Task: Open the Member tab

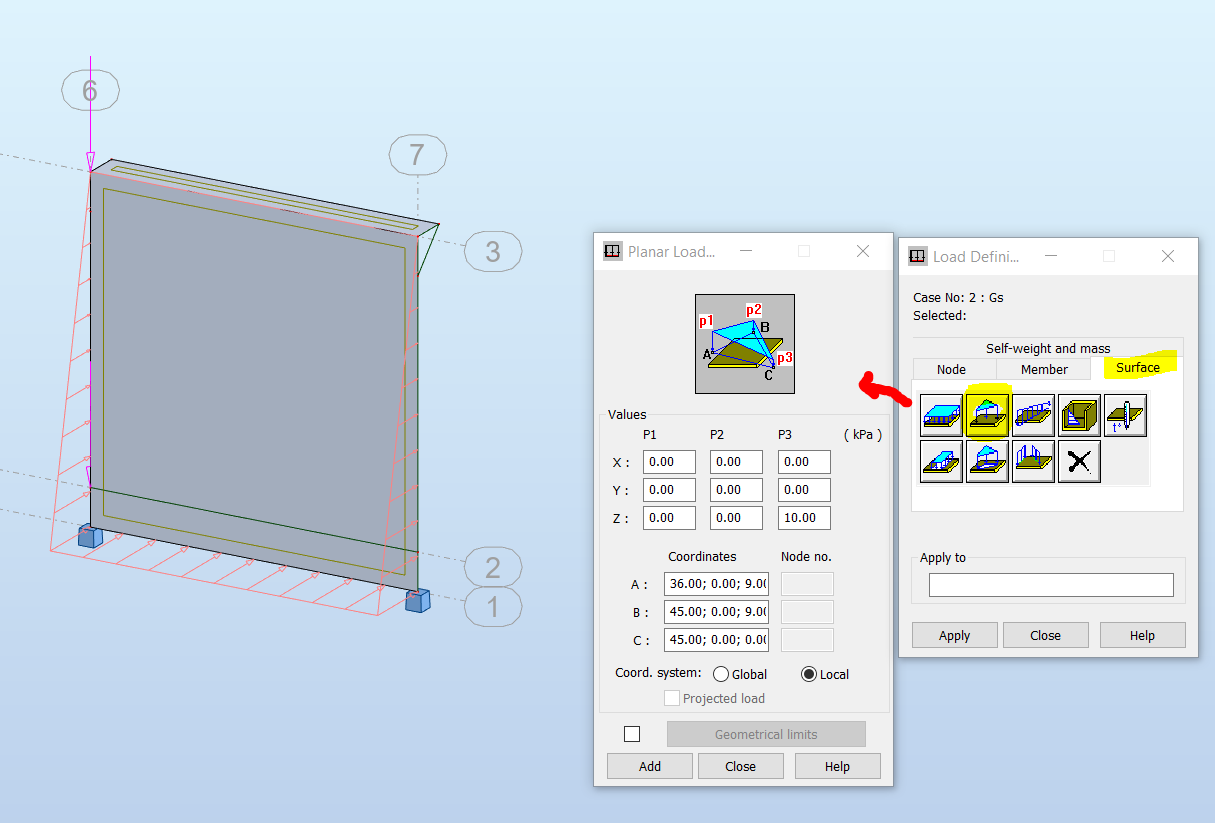Action: click(x=1043, y=369)
